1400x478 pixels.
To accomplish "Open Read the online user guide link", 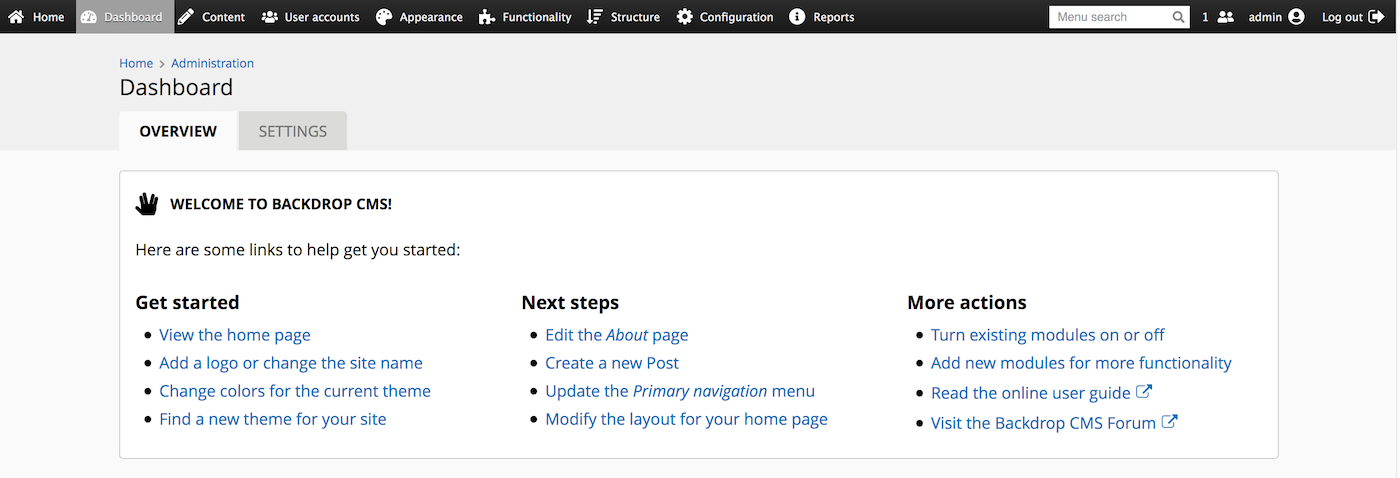I will pos(1031,393).
